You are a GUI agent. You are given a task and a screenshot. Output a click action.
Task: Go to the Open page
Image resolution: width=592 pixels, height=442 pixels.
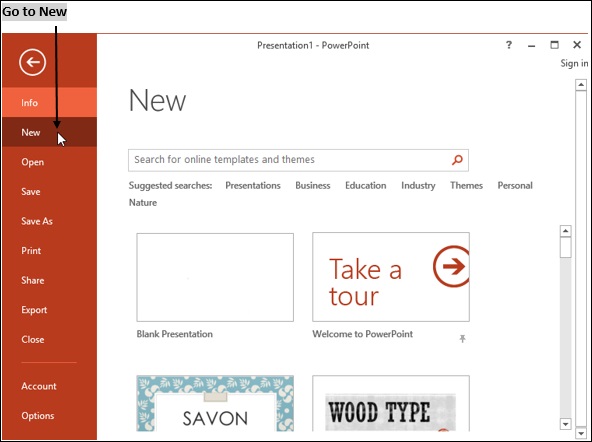pyautogui.click(x=49, y=162)
